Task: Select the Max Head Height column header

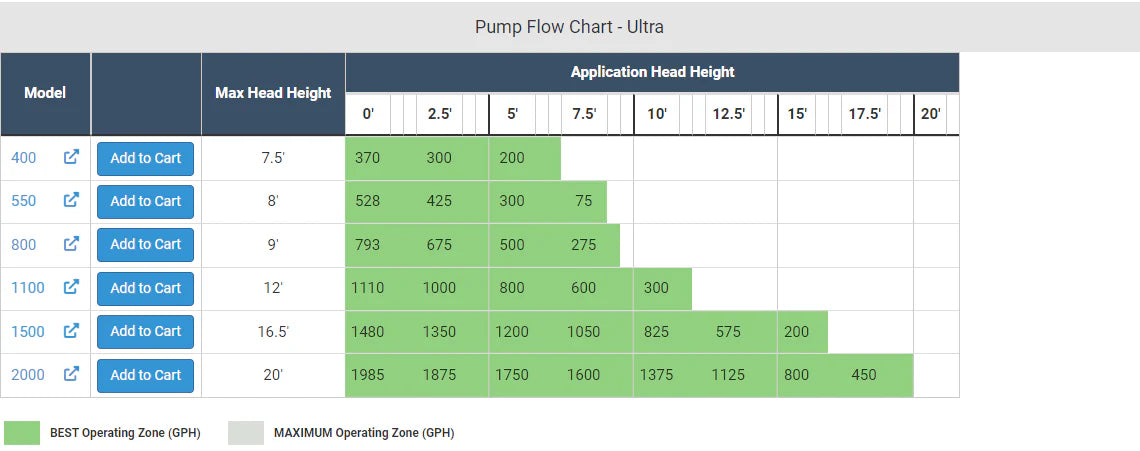Action: point(273,93)
